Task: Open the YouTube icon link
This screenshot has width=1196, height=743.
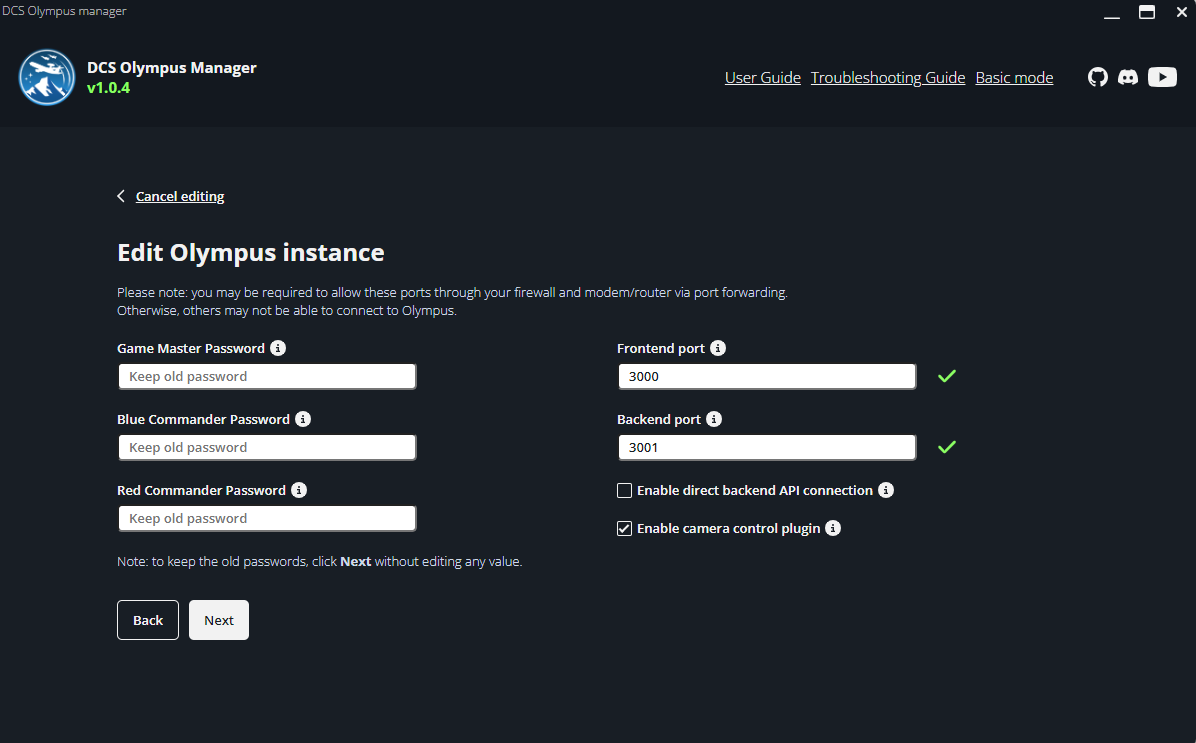Action: pos(1162,77)
